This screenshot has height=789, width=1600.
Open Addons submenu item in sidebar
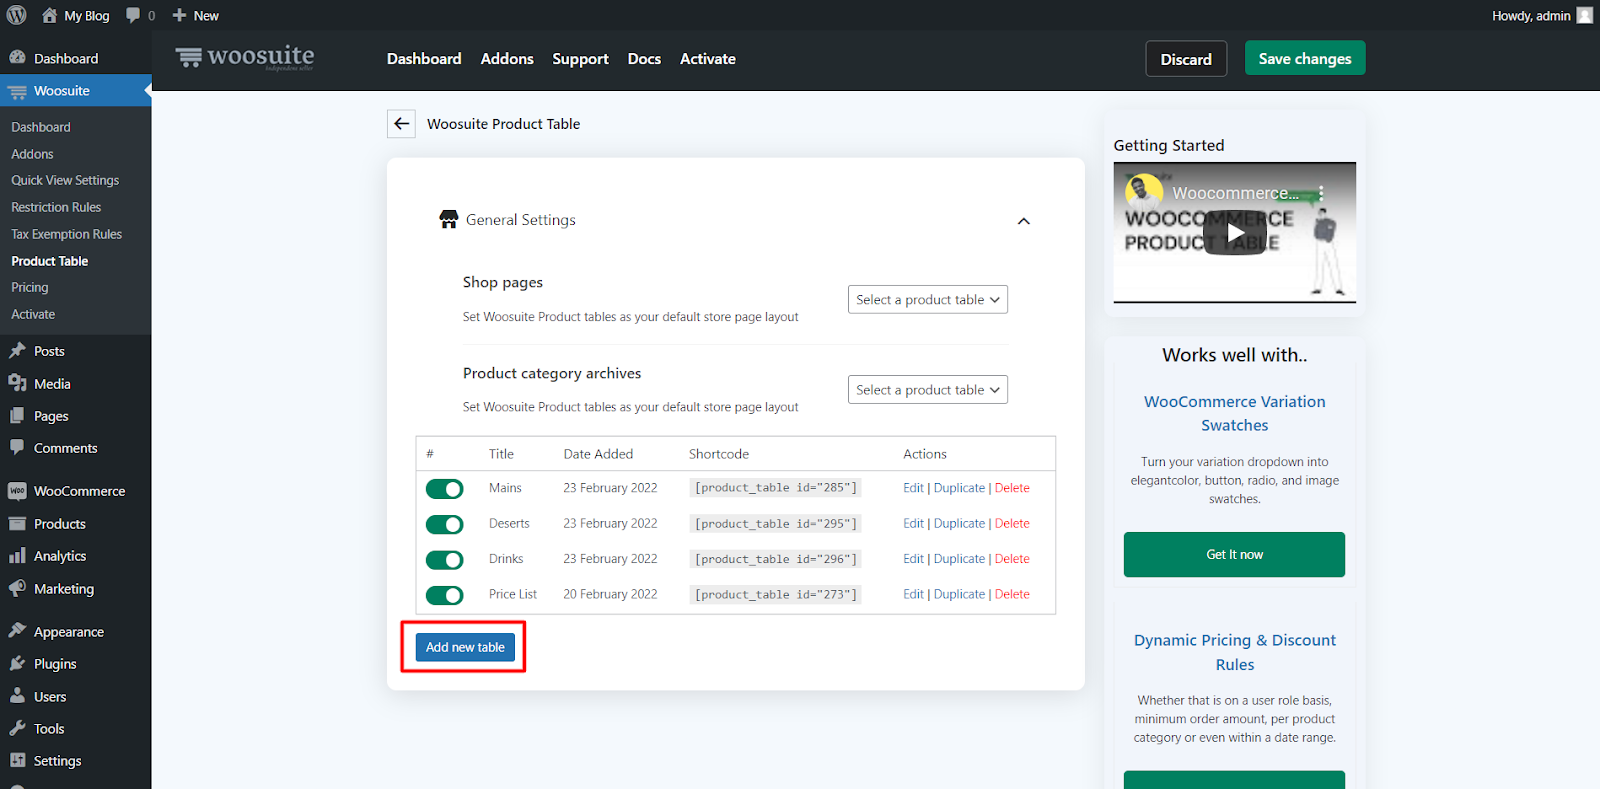pyautogui.click(x=32, y=154)
